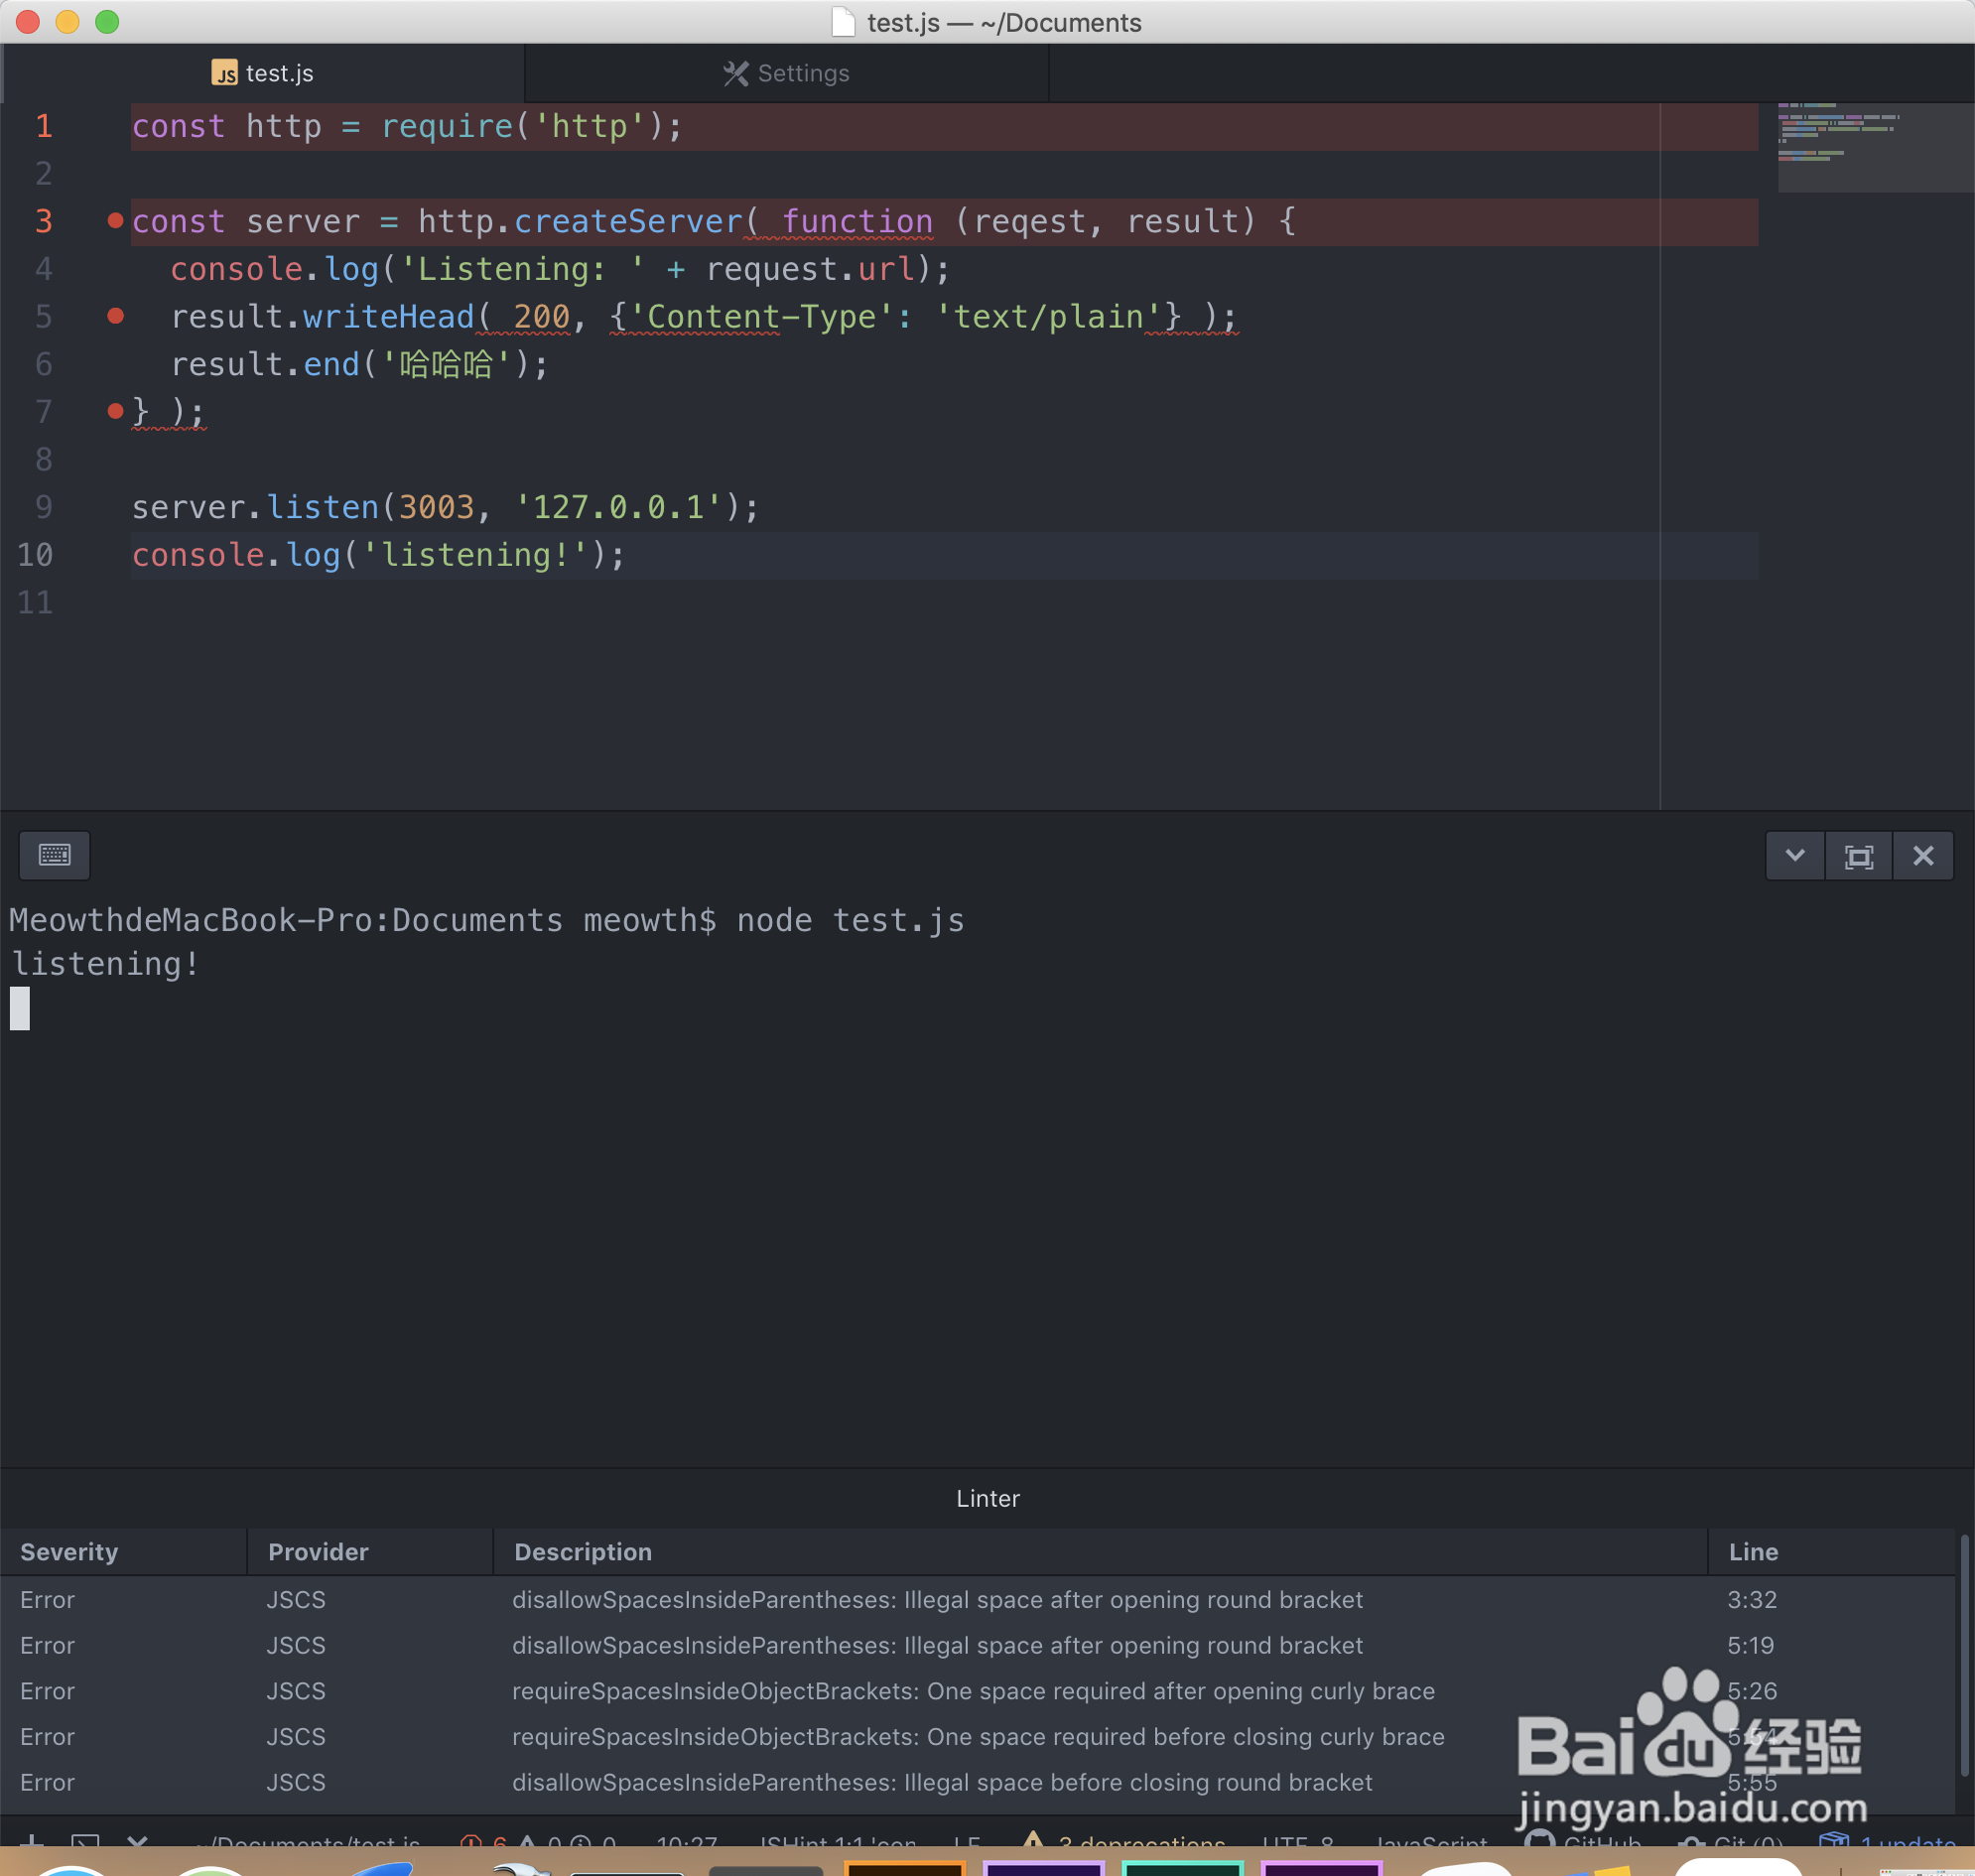1975x1876 pixels.
Task: Switch to the Settings tab
Action: 786,73
